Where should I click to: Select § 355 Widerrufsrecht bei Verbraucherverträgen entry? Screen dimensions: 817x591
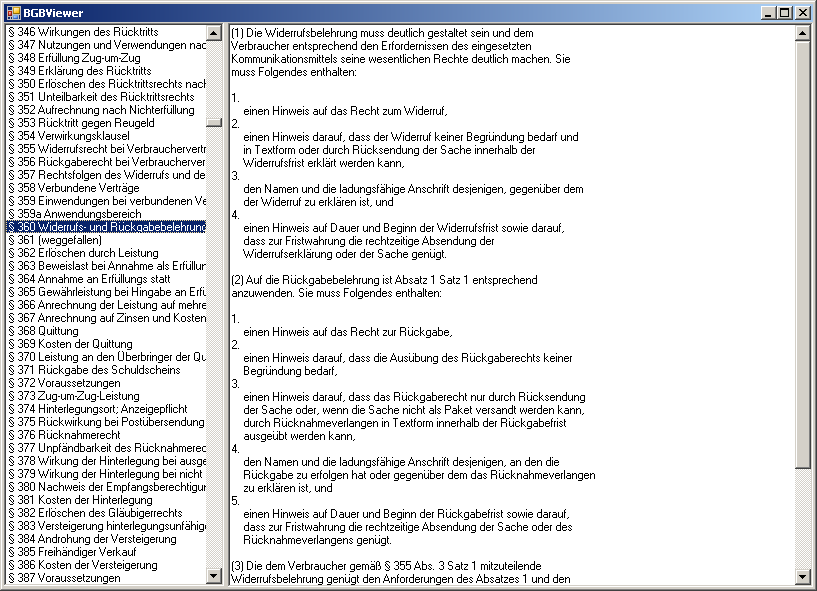click(106, 149)
